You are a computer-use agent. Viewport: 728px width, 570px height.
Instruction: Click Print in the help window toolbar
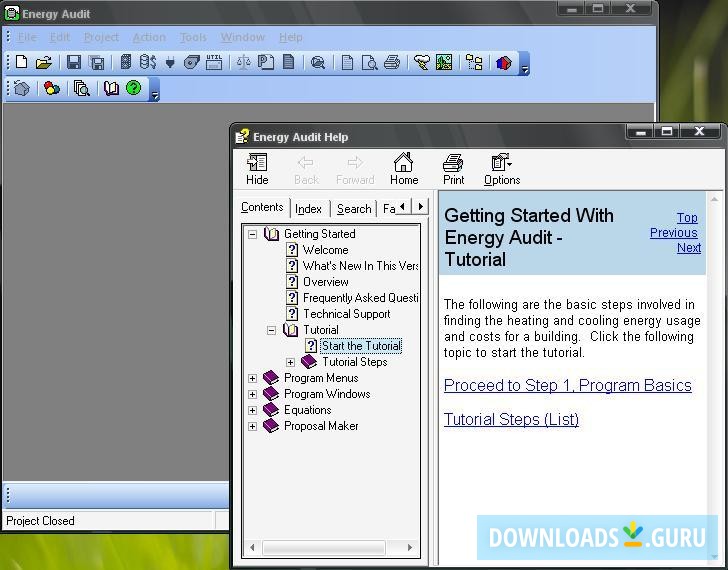pyautogui.click(x=453, y=169)
